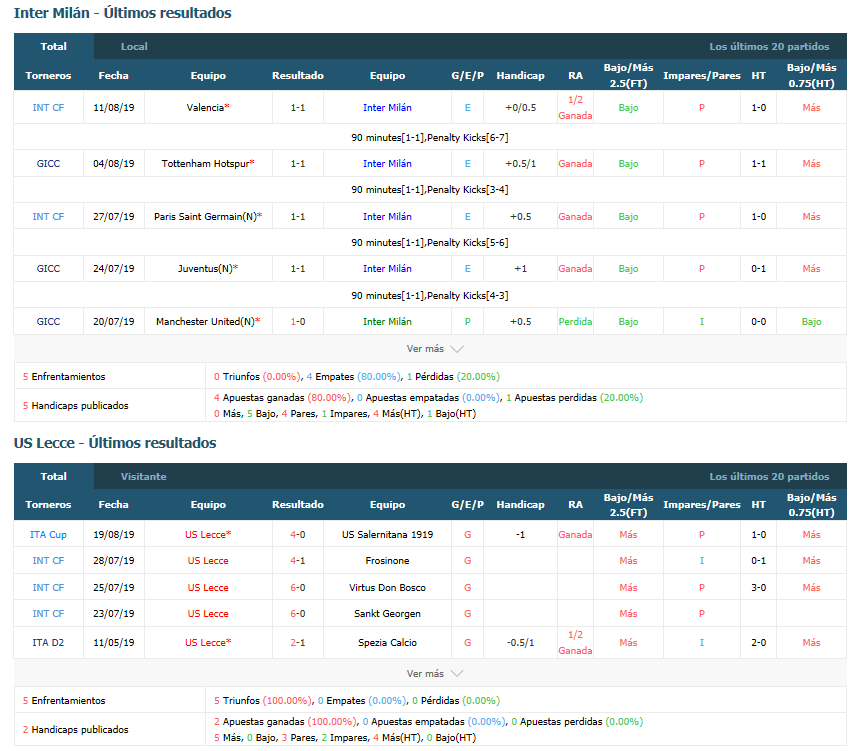
Task: Open US Lecce's 'Los últimos 20 partidos' dropdown
Action: pyautogui.click(x=769, y=476)
